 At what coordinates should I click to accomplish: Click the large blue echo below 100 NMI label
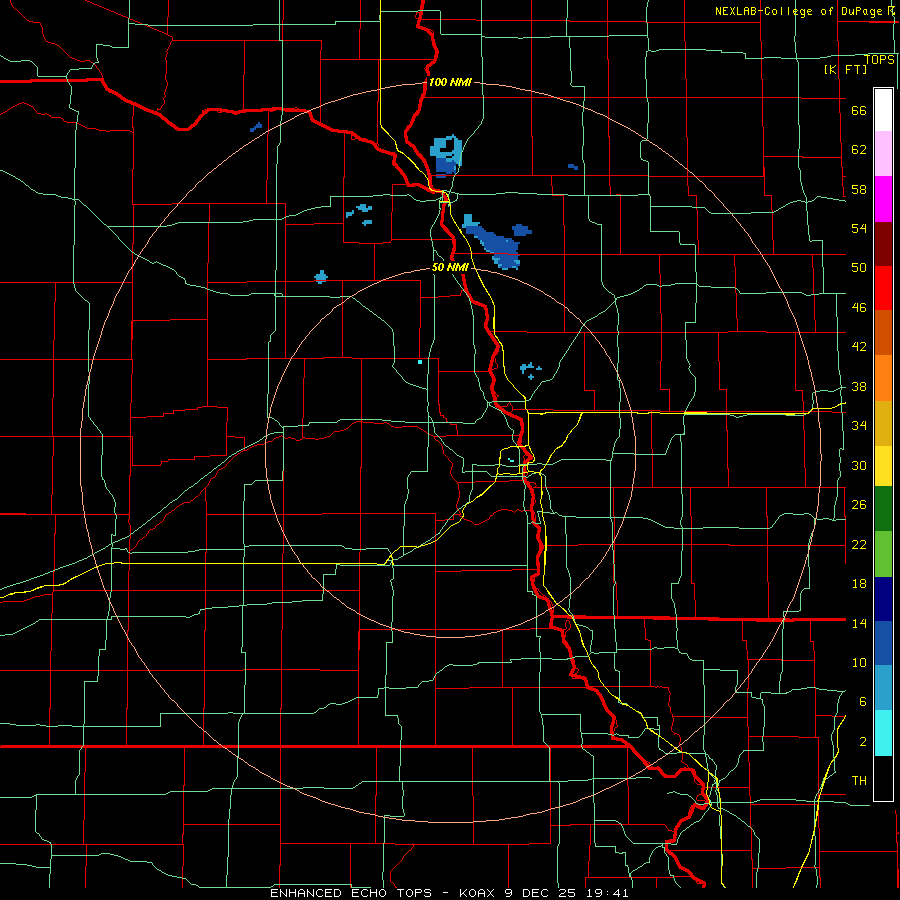click(x=446, y=155)
